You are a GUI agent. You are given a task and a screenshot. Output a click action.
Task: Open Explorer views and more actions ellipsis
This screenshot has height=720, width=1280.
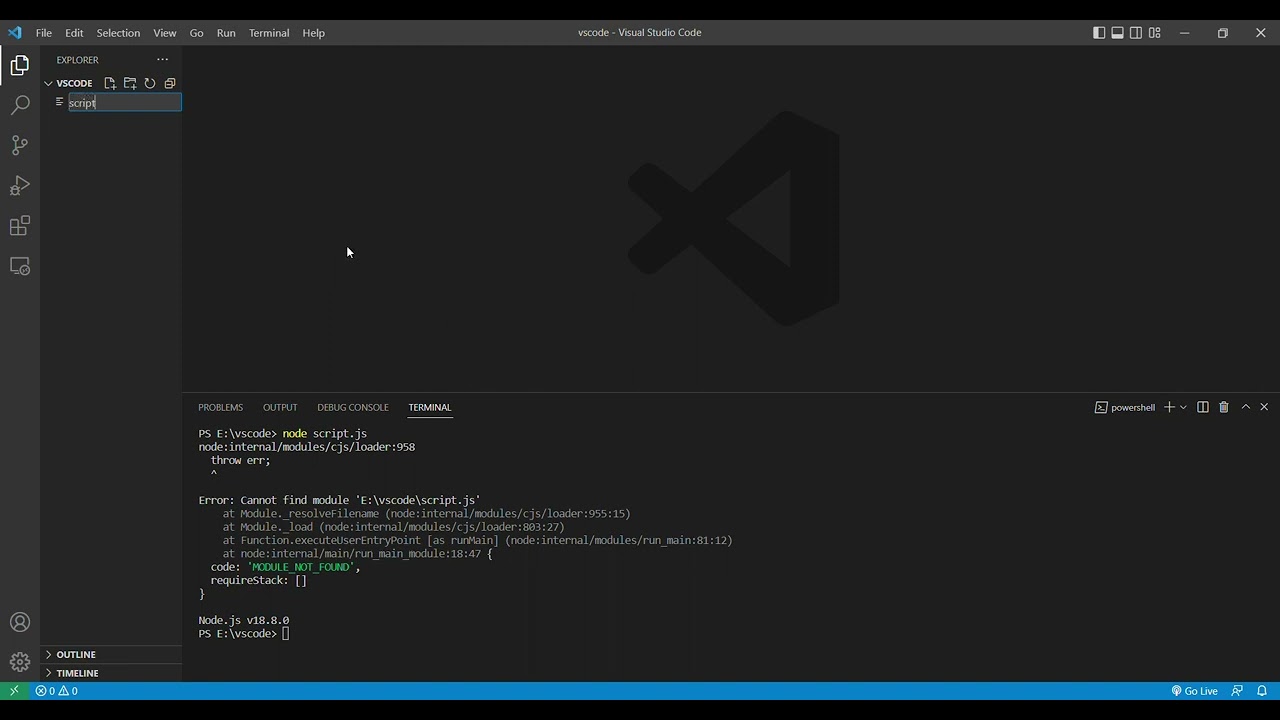coord(163,60)
